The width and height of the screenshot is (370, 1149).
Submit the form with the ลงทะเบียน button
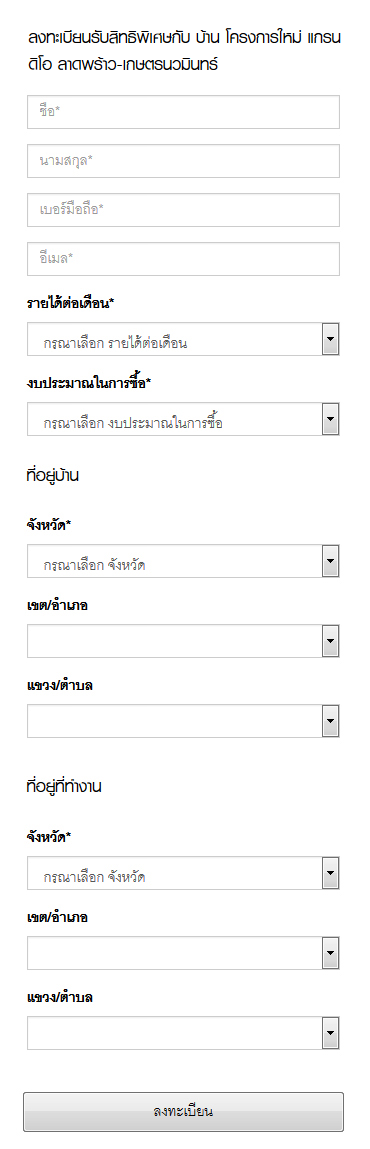[x=183, y=1112]
